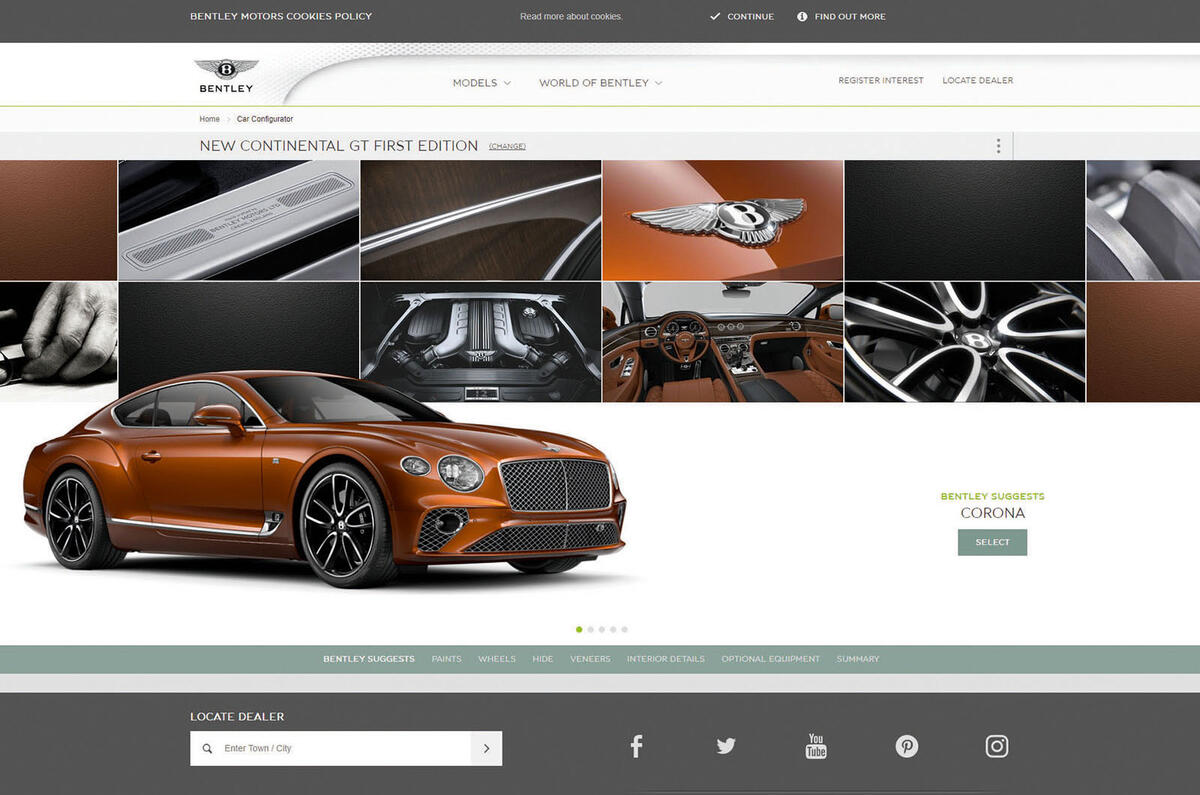Open the Facebook social icon

pos(636,746)
